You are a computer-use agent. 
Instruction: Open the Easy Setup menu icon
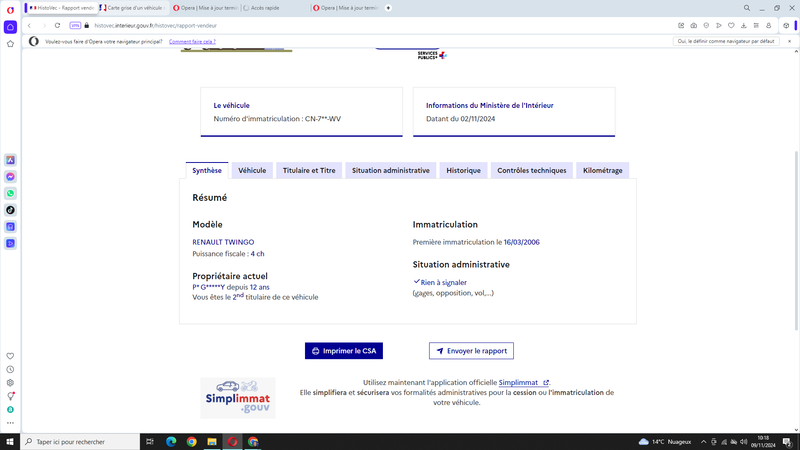[756, 26]
